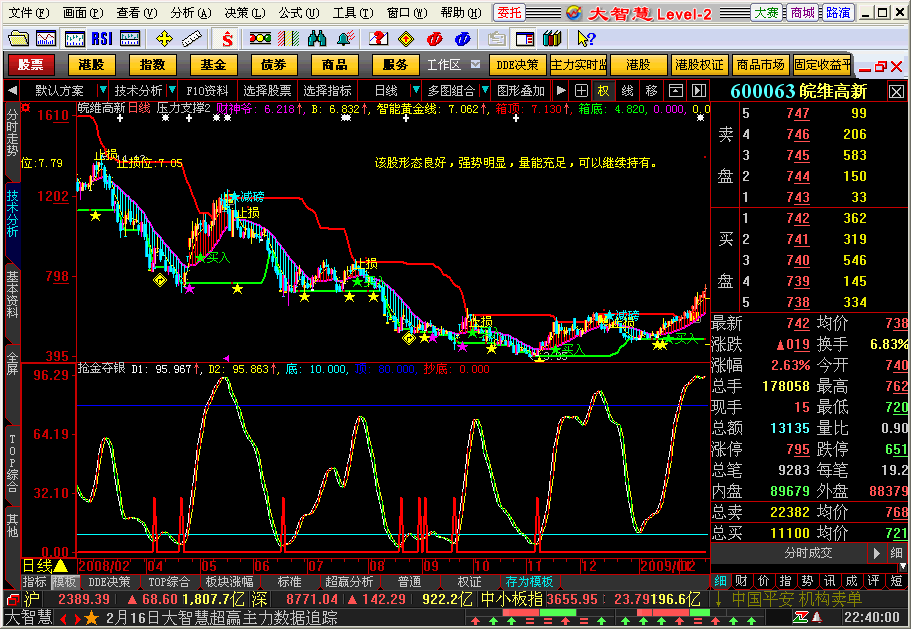Viewport: 911px width, 629px height.
Task: Click the yellow four-way move arrows icon
Action: point(164,39)
